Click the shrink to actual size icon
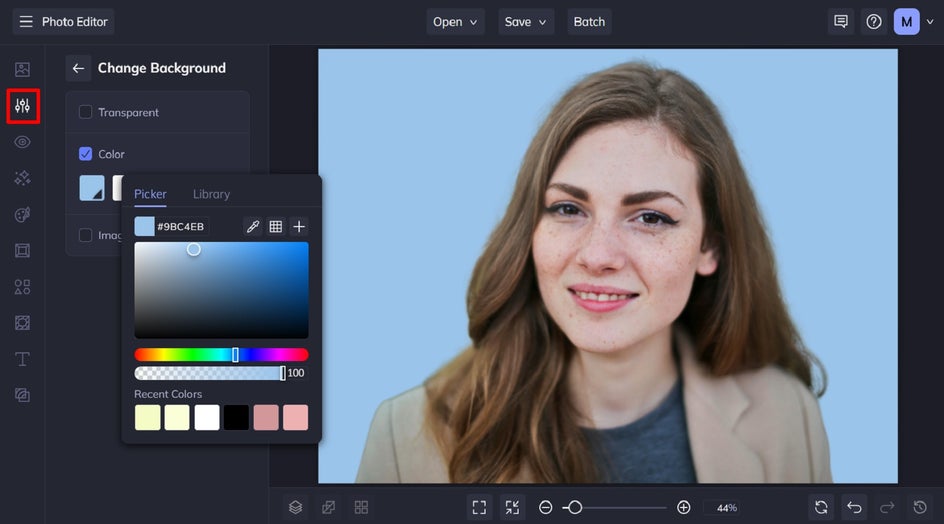The height and width of the screenshot is (524, 944). click(512, 507)
